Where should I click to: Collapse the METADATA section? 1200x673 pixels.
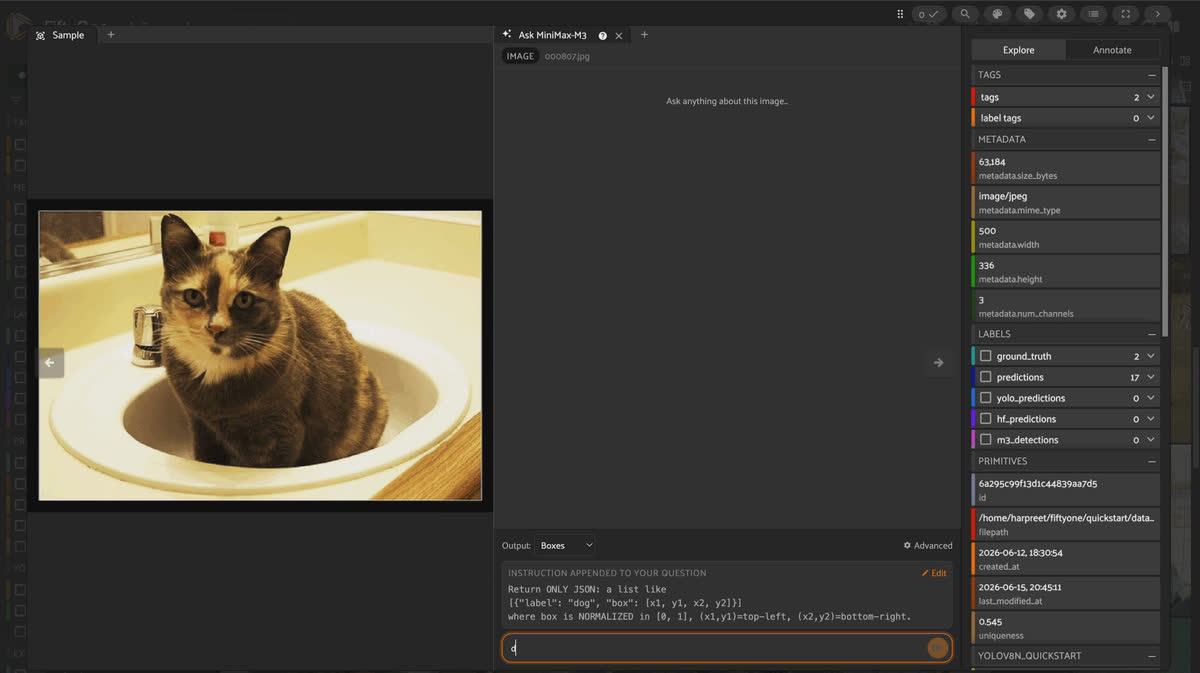coord(1152,140)
